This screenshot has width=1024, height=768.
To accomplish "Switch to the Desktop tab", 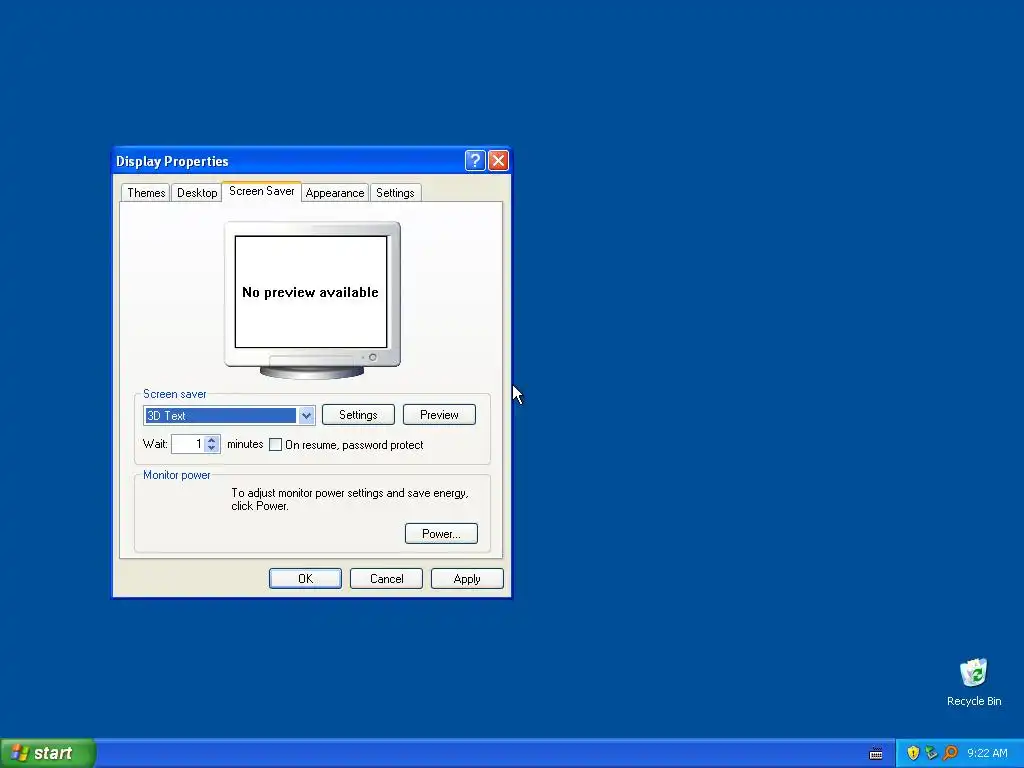I will click(197, 193).
